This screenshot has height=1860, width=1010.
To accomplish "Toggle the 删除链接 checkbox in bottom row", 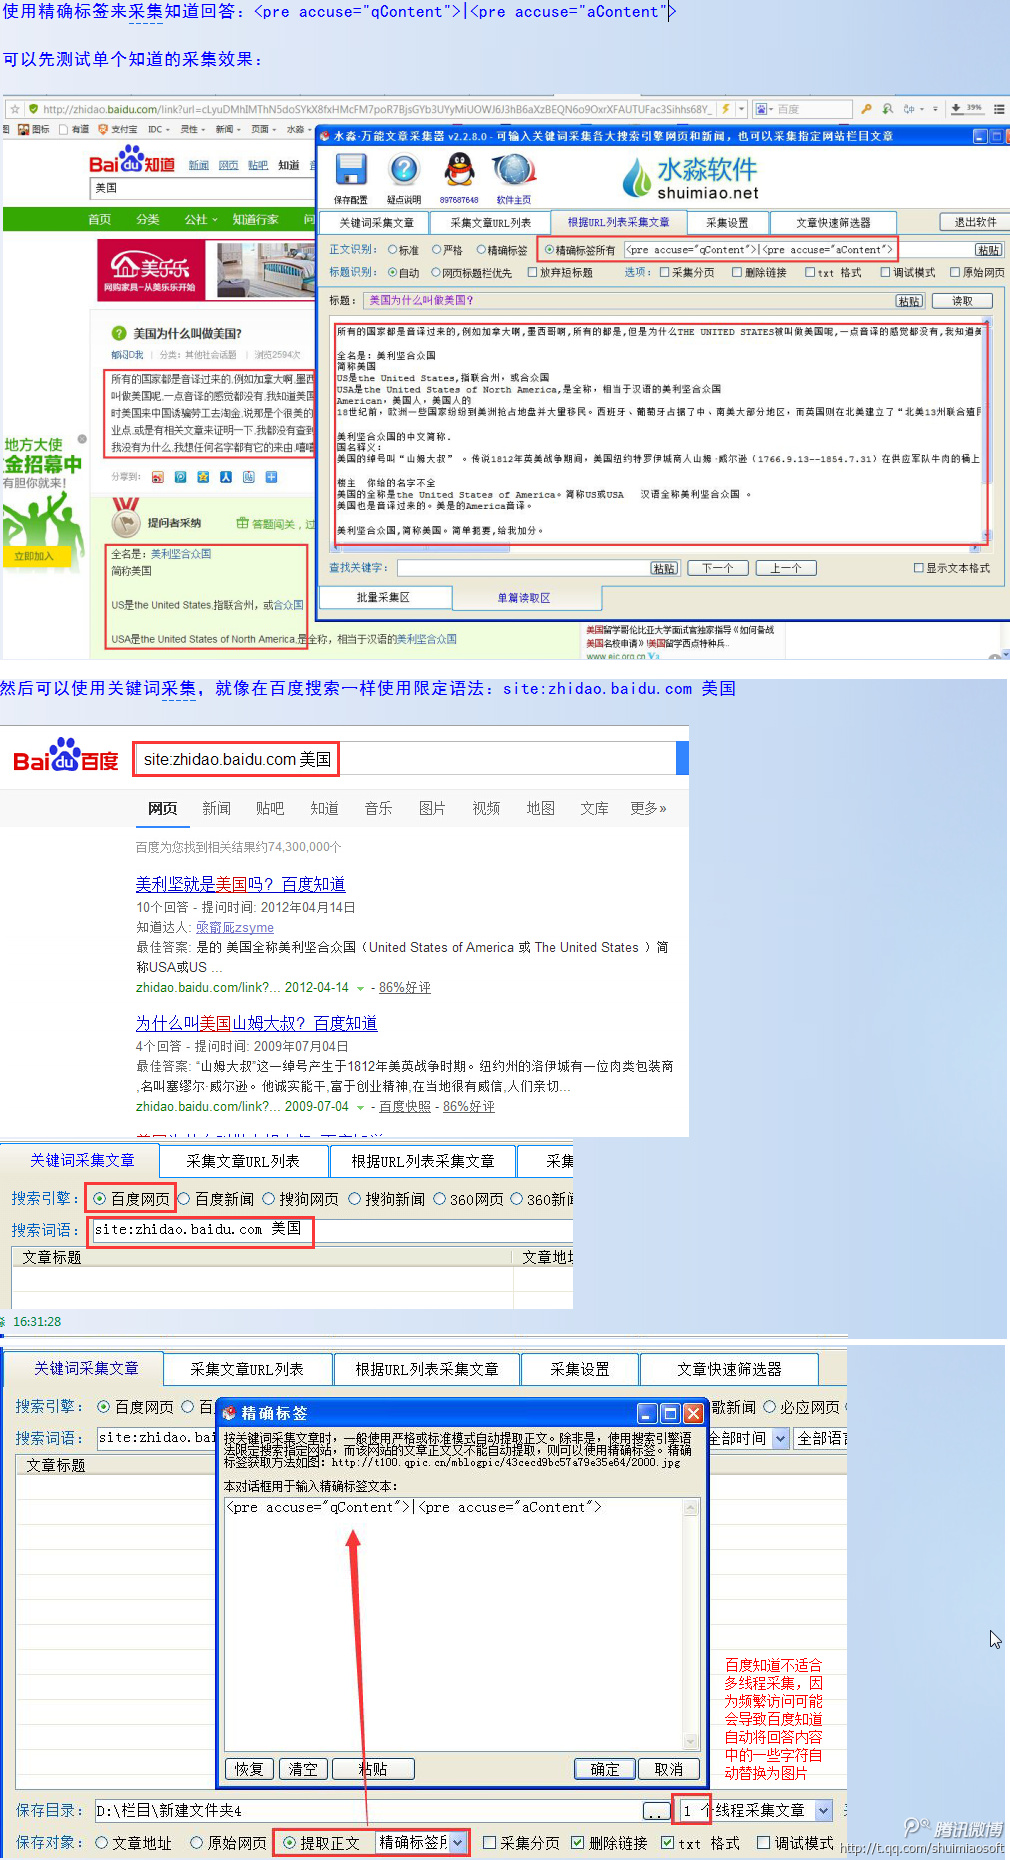I will 578,1842.
